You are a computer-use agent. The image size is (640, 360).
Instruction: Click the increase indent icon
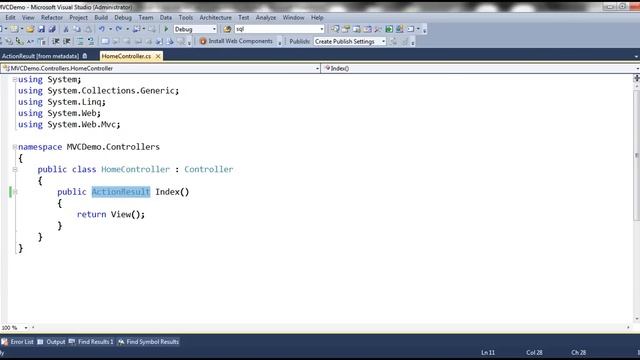click(x=67, y=41)
